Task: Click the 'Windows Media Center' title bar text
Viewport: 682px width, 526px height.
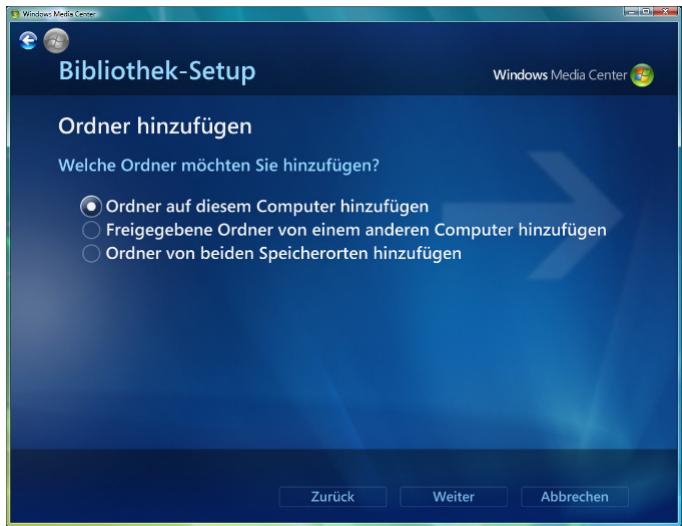Action: pyautogui.click(x=59, y=14)
